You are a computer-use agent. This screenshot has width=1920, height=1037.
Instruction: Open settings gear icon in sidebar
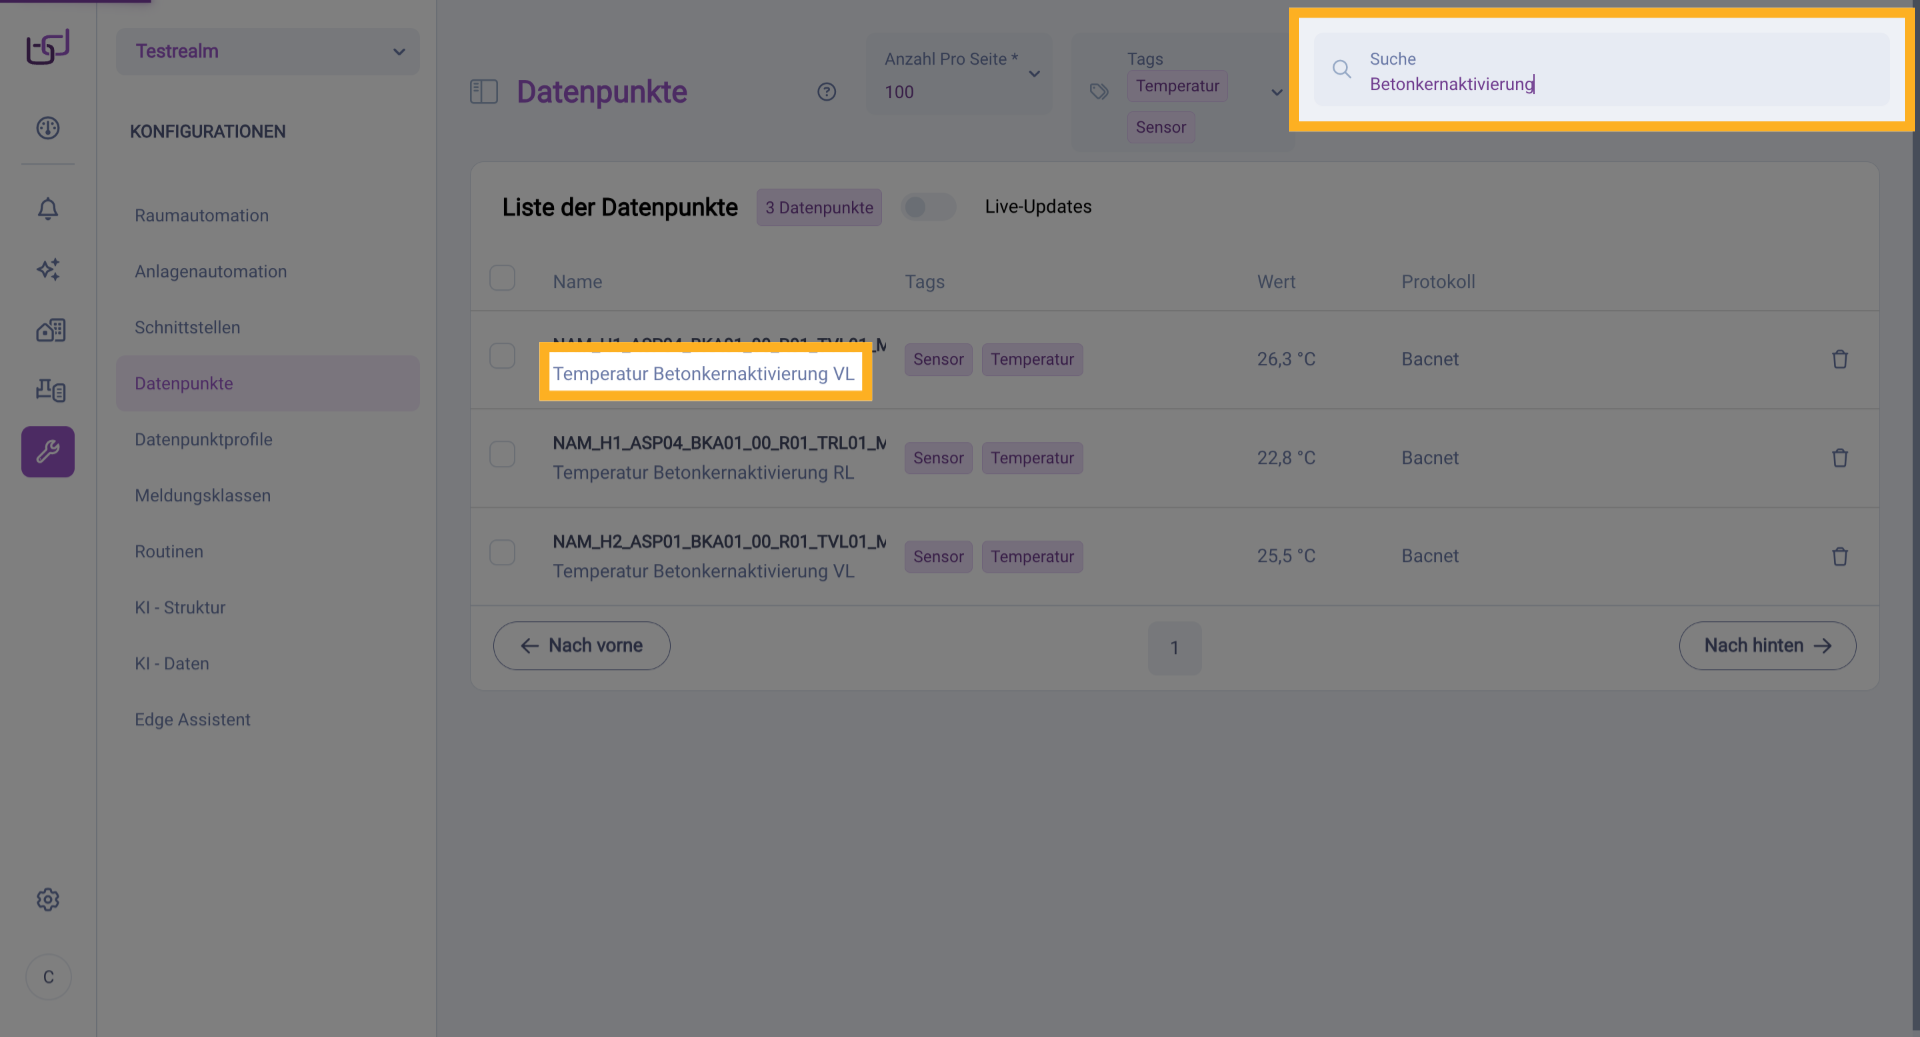click(48, 900)
